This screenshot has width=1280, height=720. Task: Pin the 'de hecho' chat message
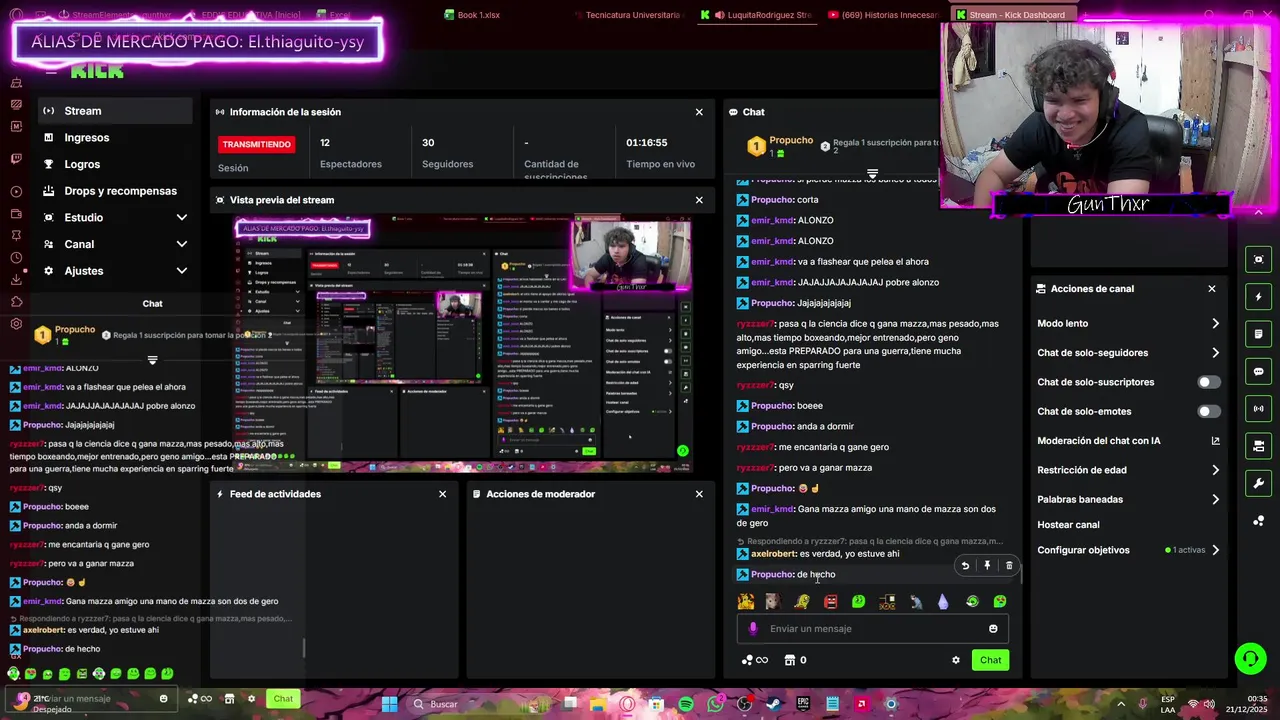coord(987,566)
